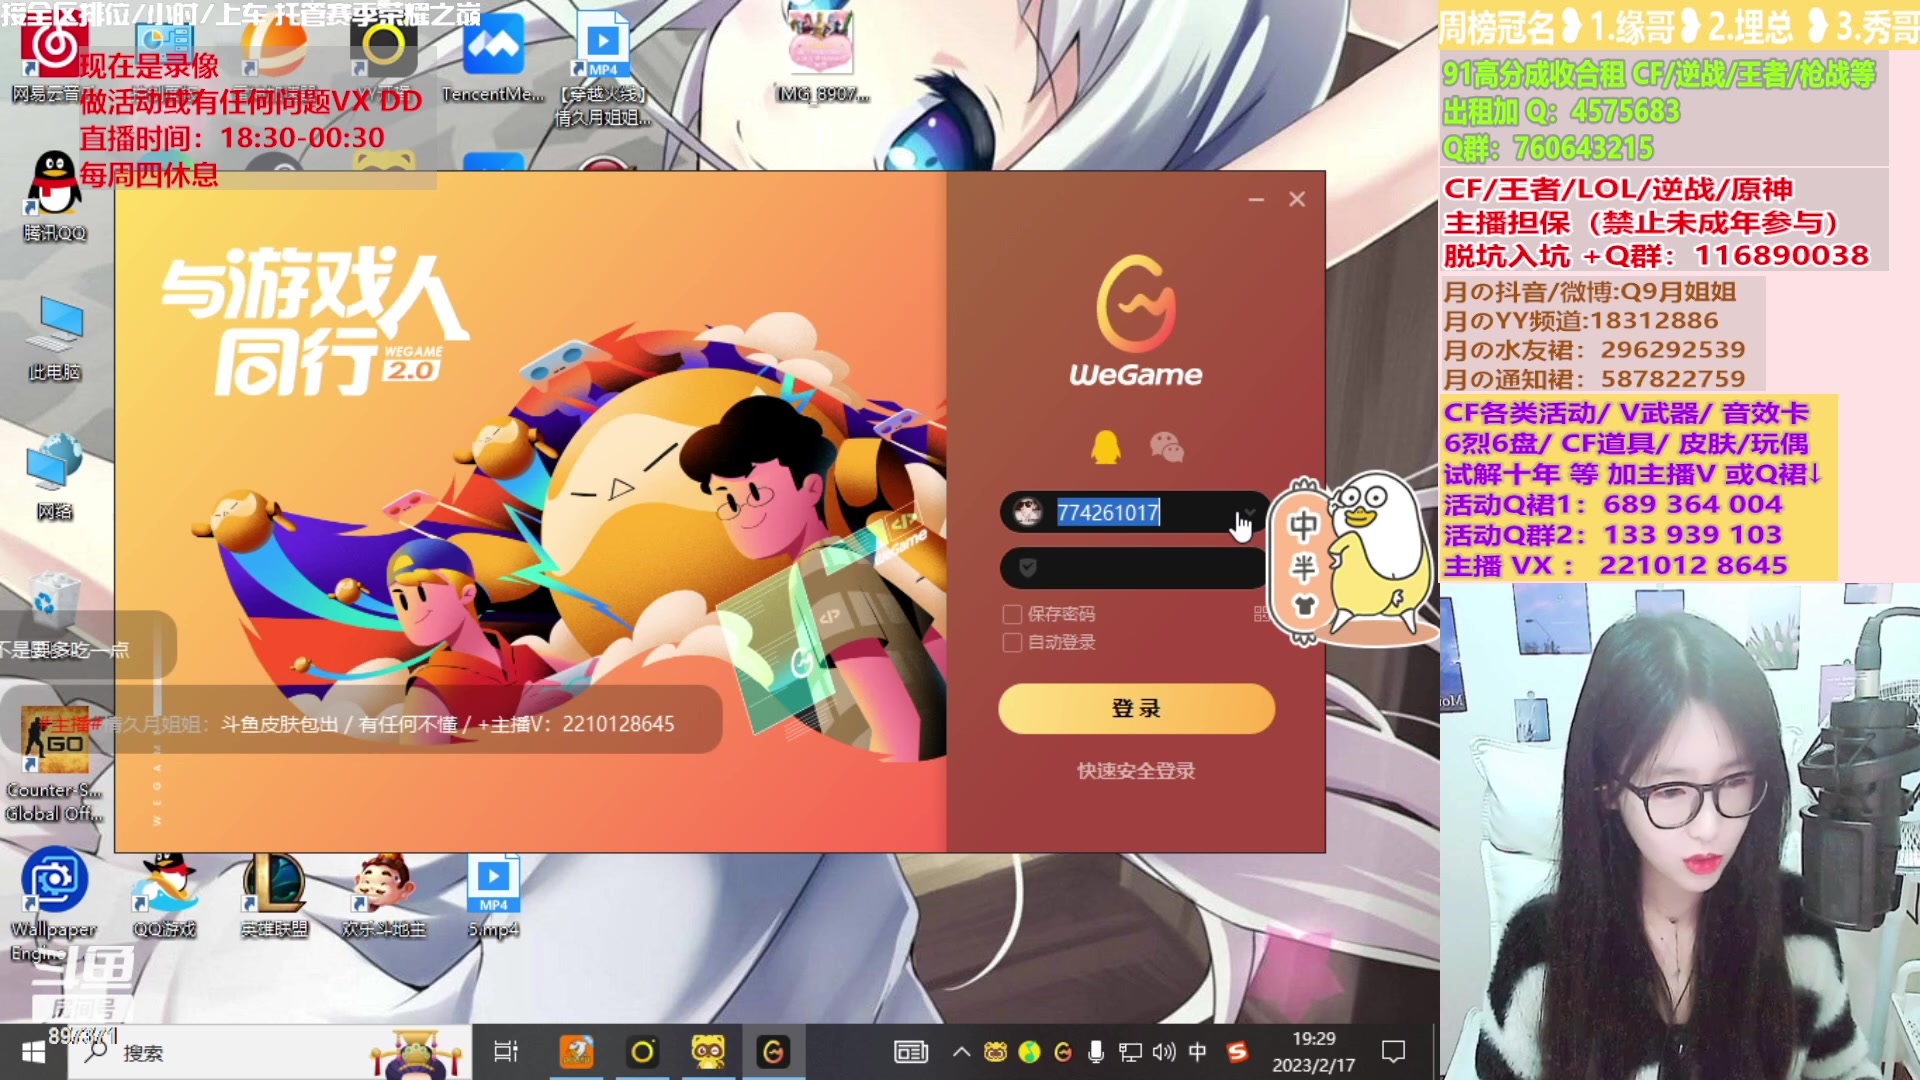Open the IMG_8907 image file
This screenshot has height=1080, width=1920.
pyautogui.click(x=822, y=56)
